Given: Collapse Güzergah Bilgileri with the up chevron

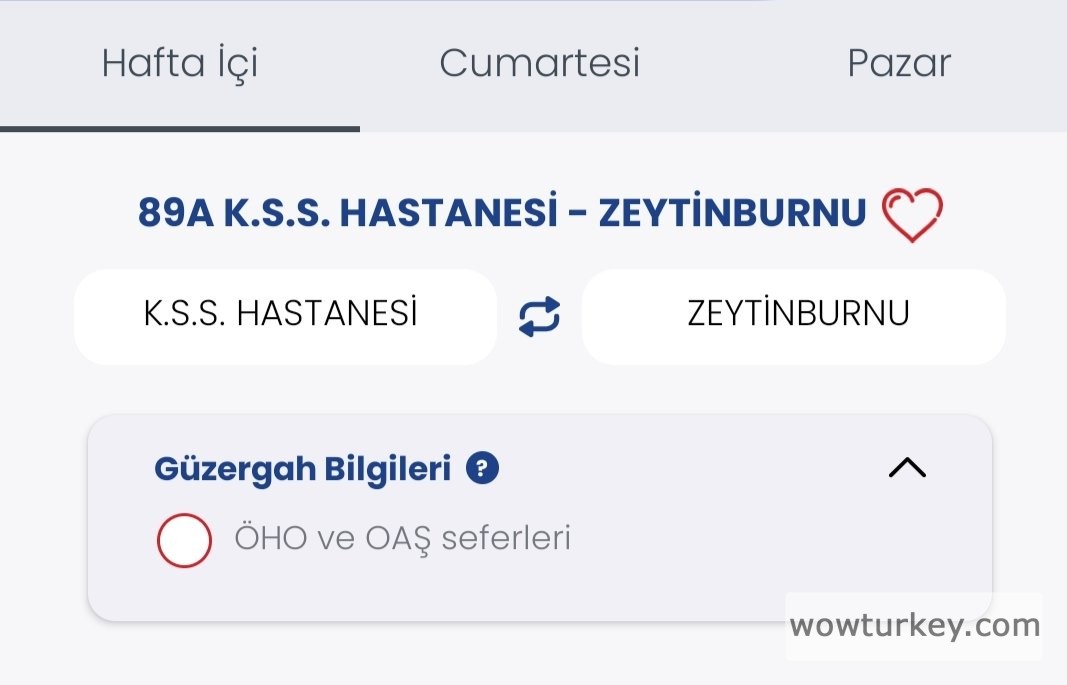Looking at the screenshot, I should coord(907,468).
